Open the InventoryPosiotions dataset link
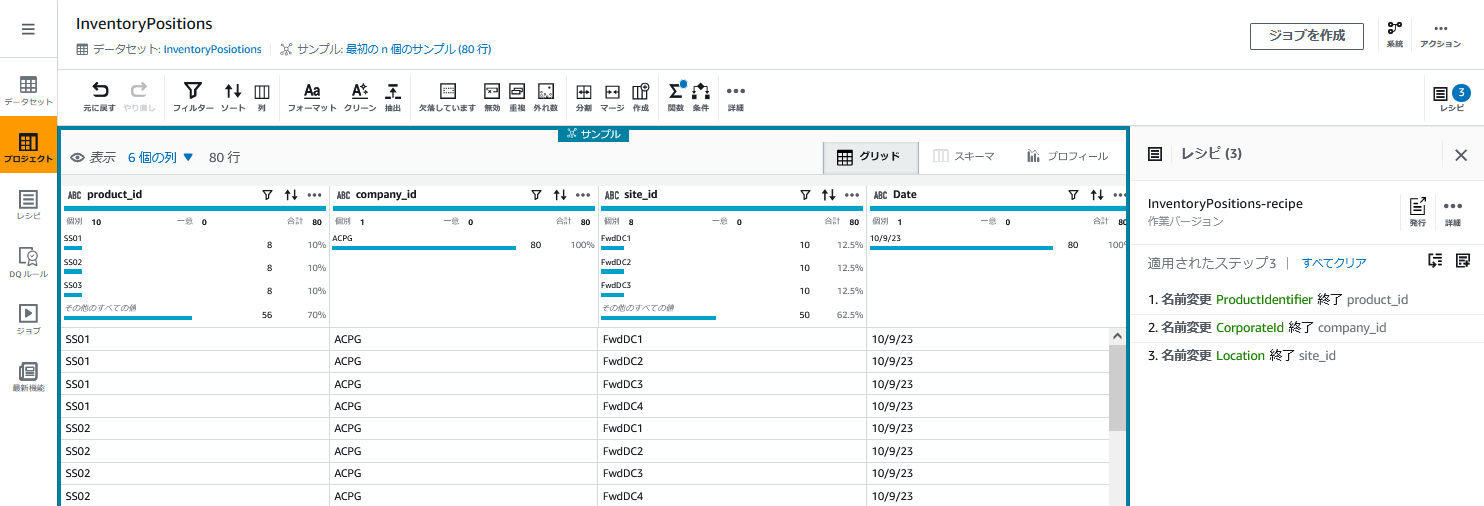The width and height of the screenshot is (1484, 506). [212, 49]
